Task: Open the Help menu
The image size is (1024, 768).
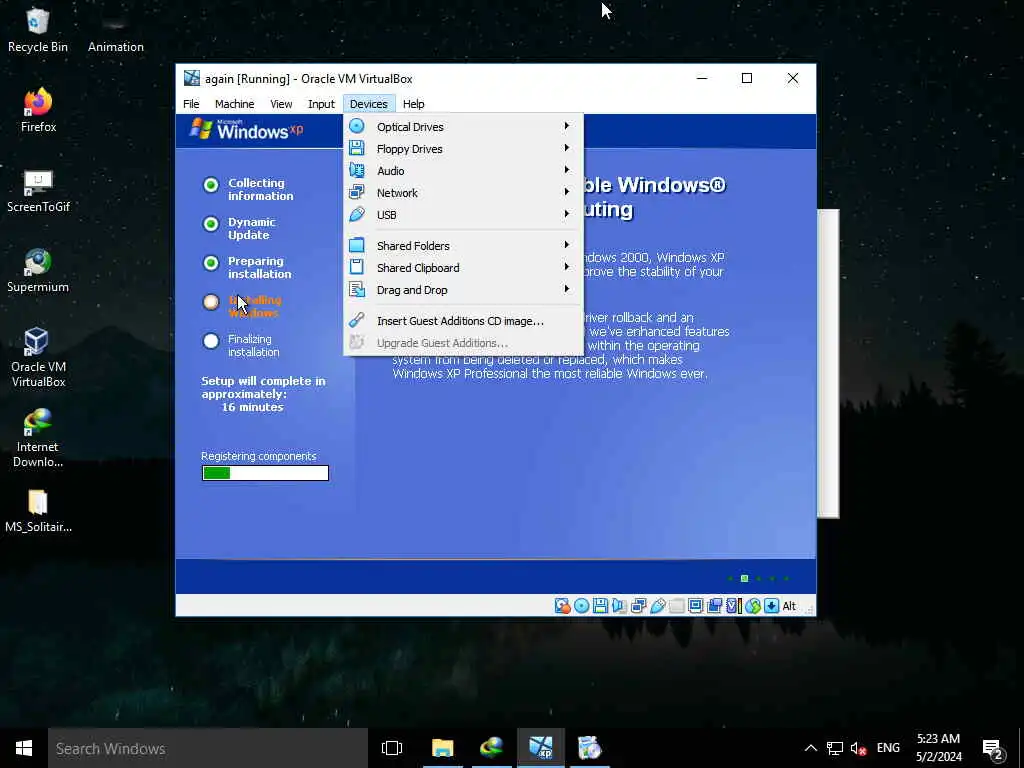Action: (413, 104)
